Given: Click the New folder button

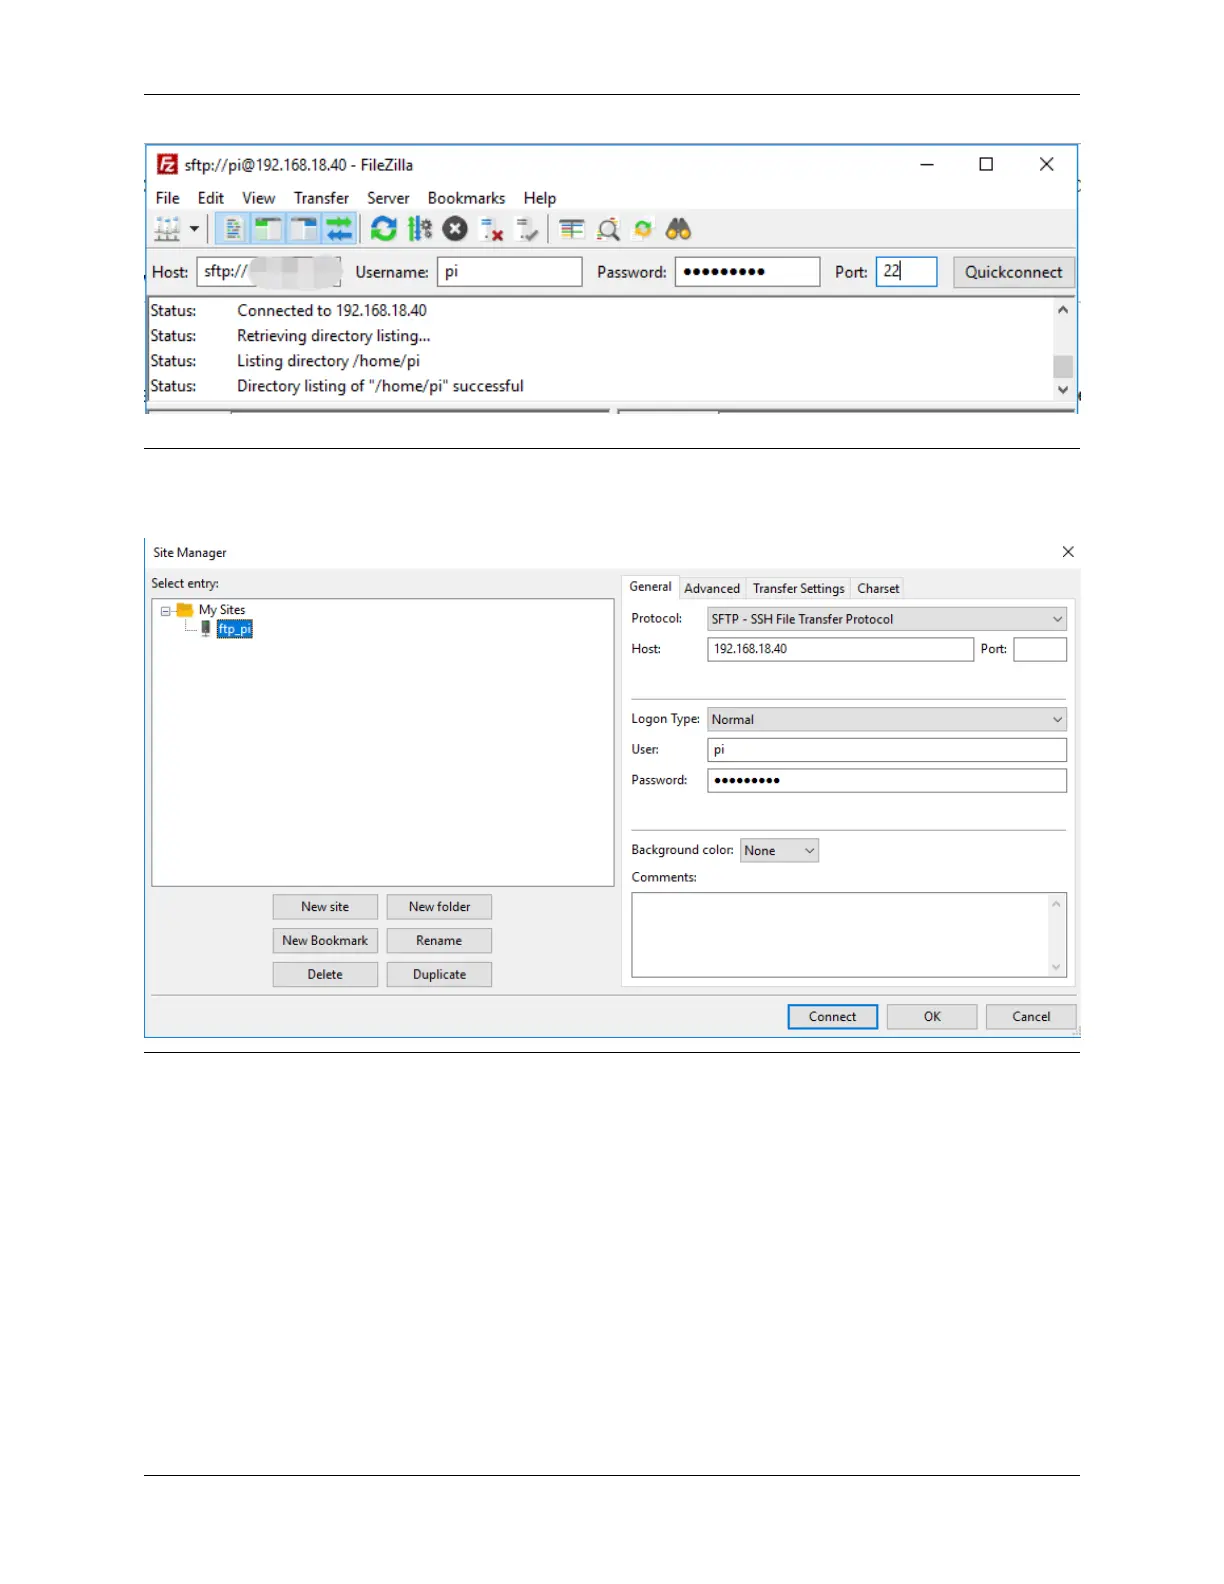Looking at the screenshot, I should pos(439,907).
